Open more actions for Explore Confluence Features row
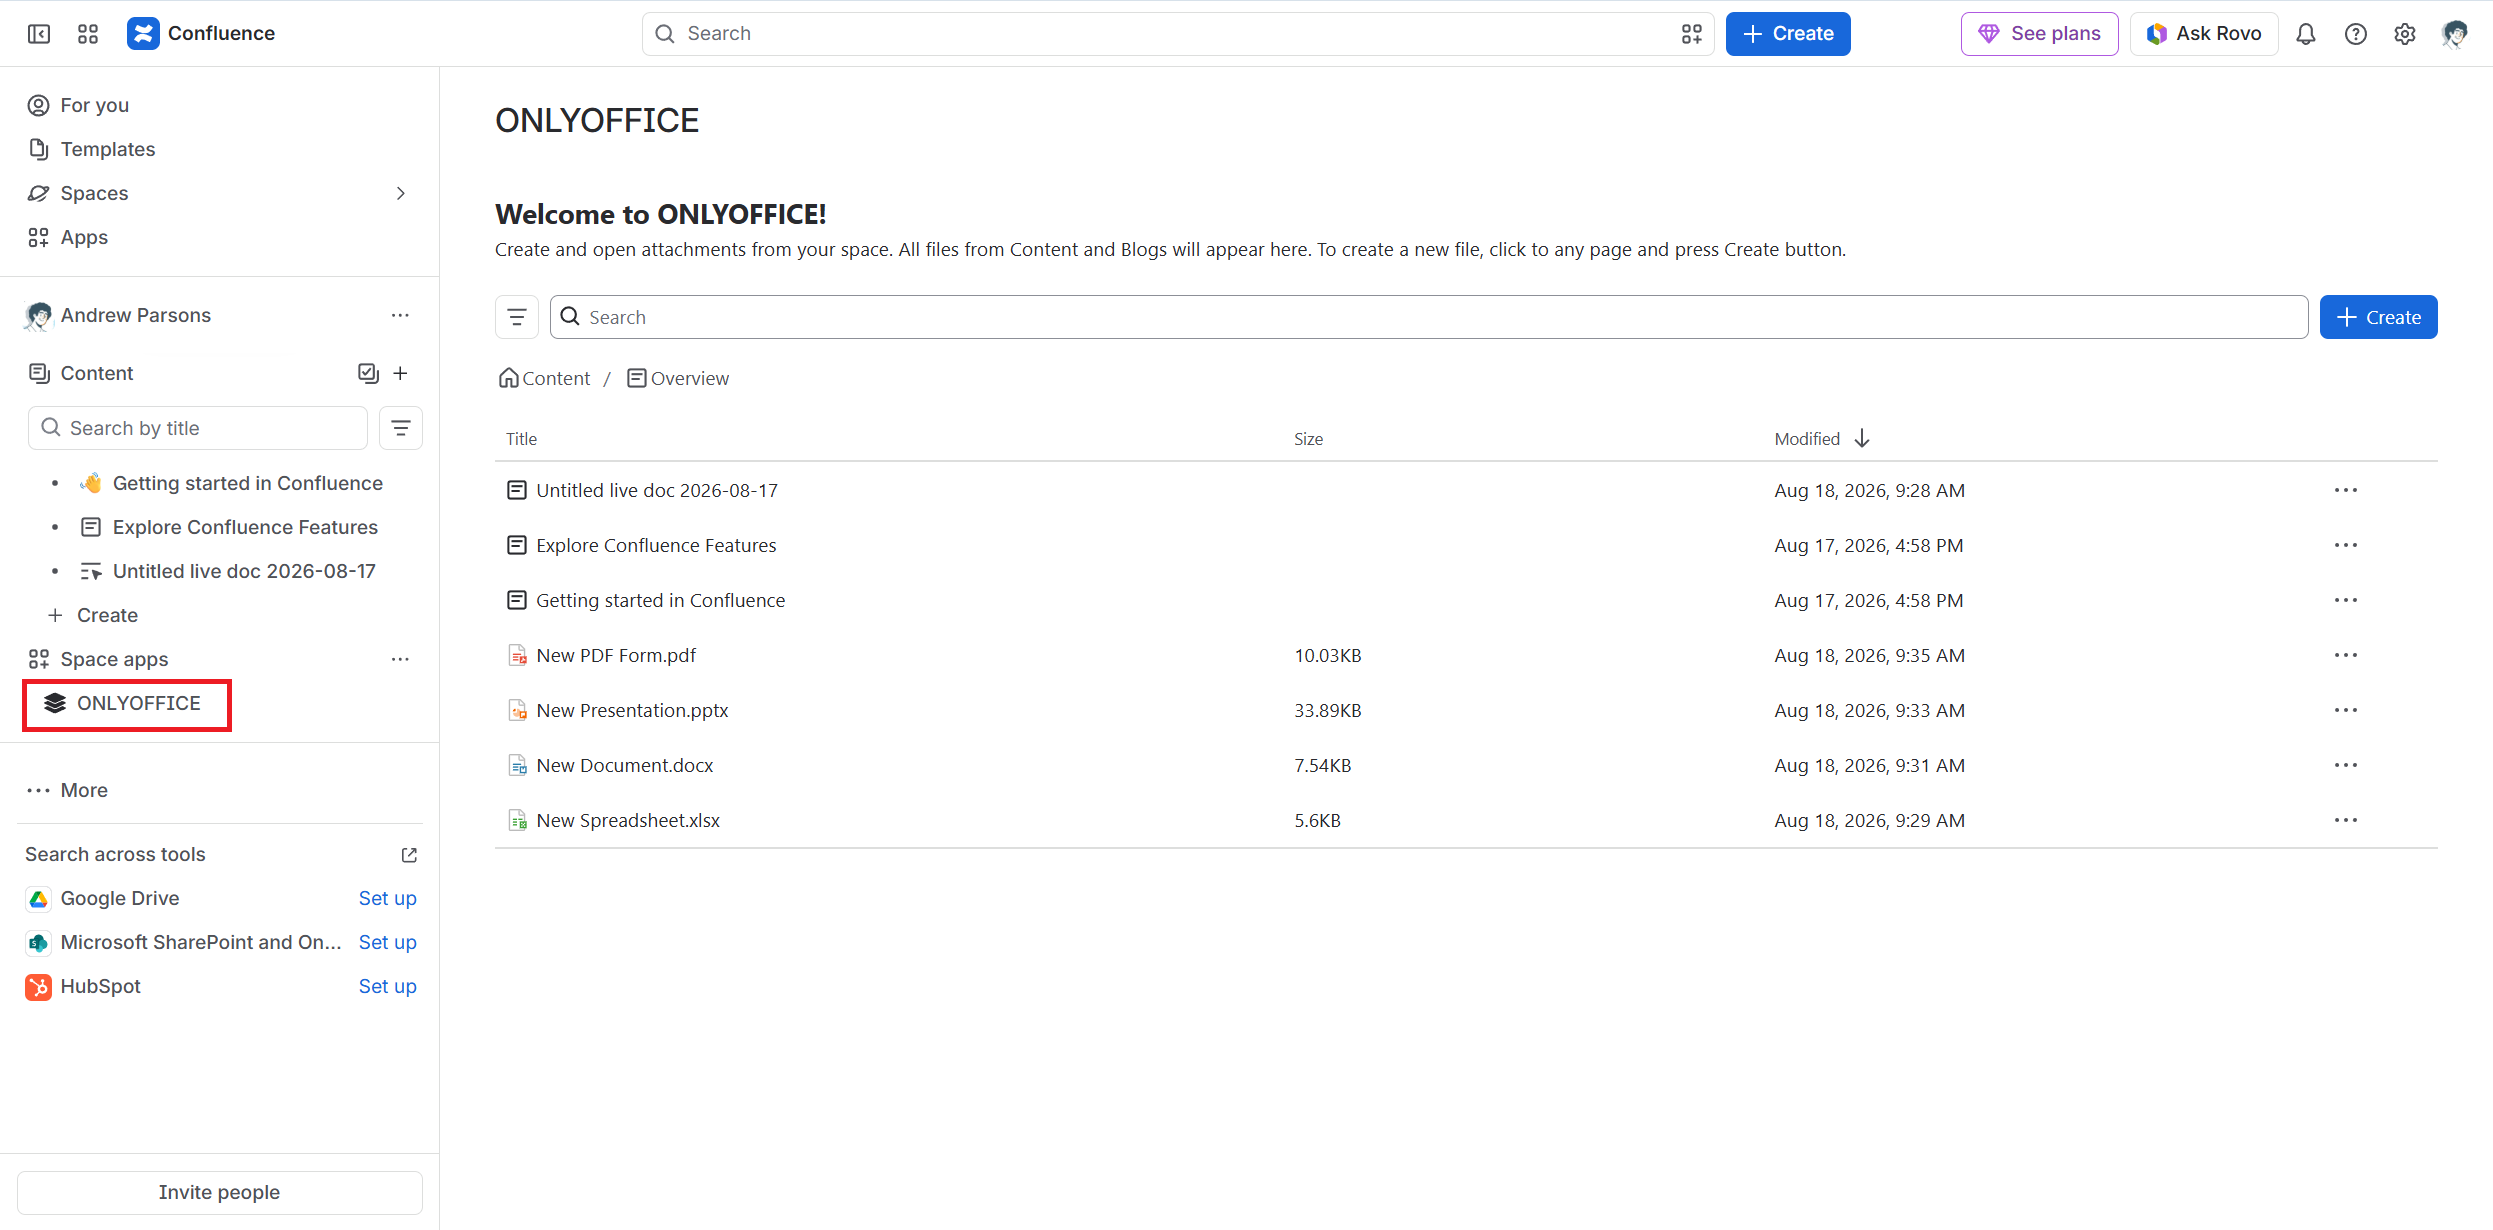Screen dimensions: 2493x1230 (2346, 545)
